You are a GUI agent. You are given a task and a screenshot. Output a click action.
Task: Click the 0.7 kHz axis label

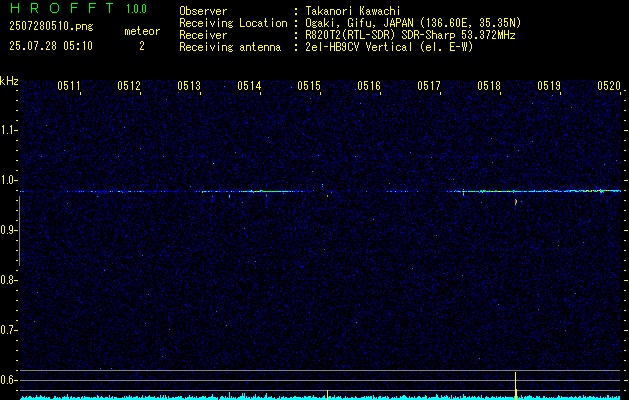tap(8, 330)
